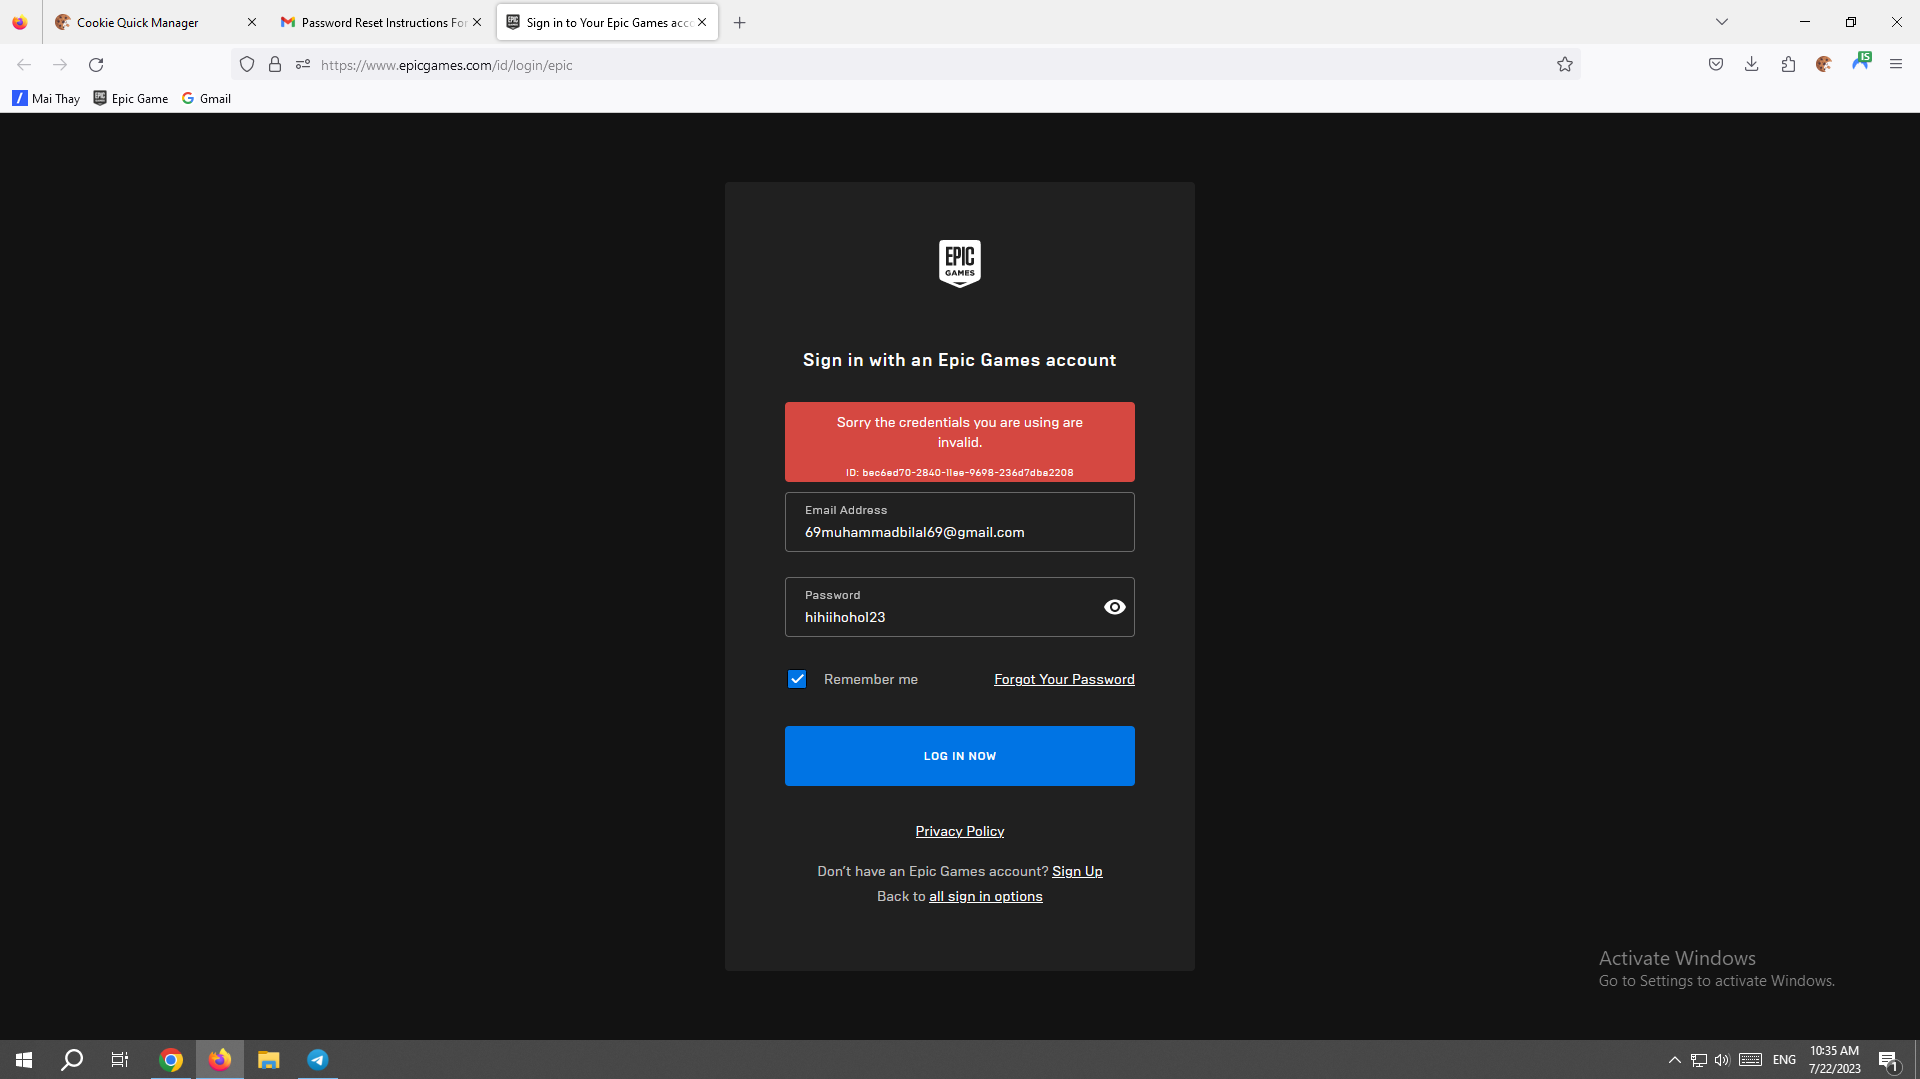
Task: Go back to all sign in options
Action: pyautogui.click(x=986, y=896)
